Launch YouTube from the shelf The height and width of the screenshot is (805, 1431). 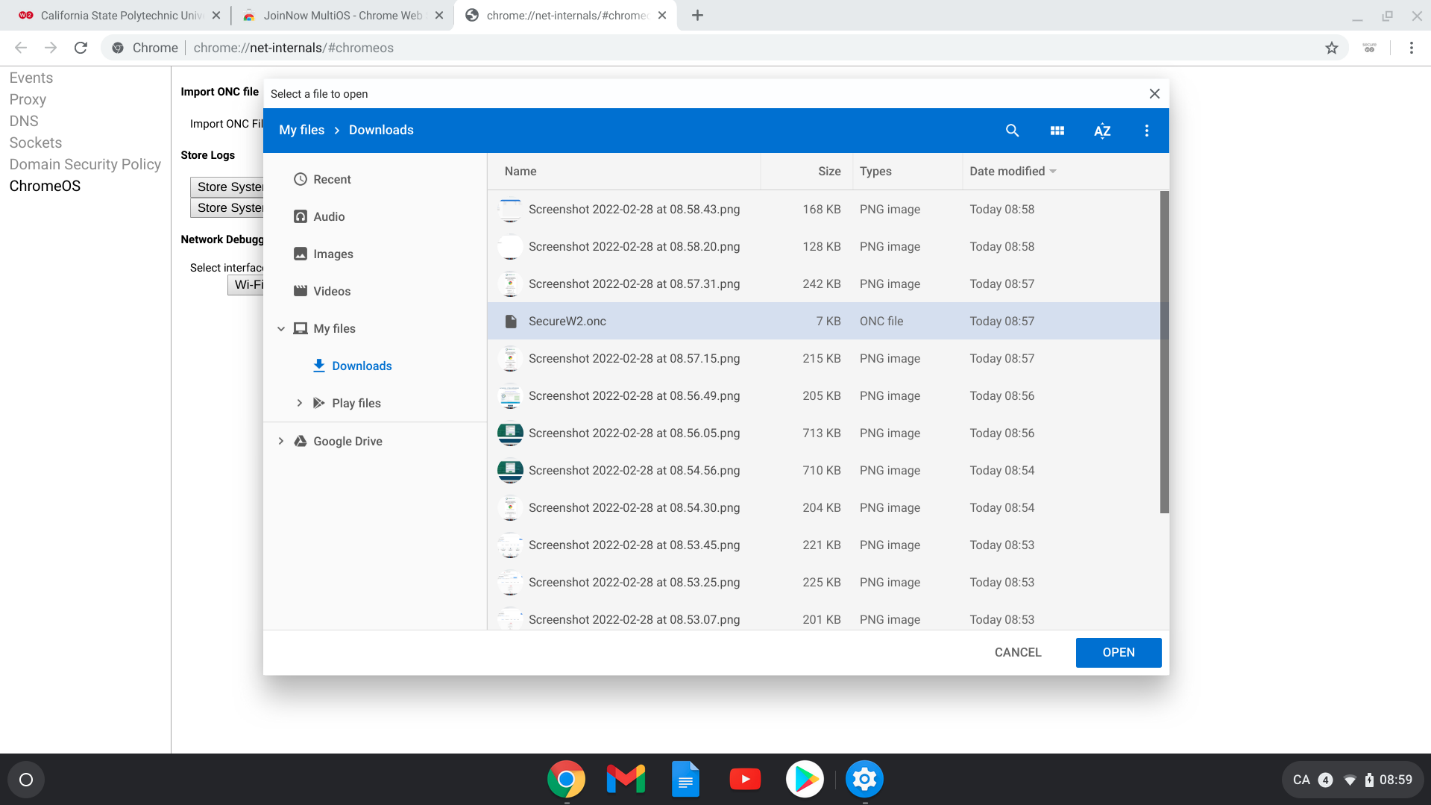pos(745,779)
